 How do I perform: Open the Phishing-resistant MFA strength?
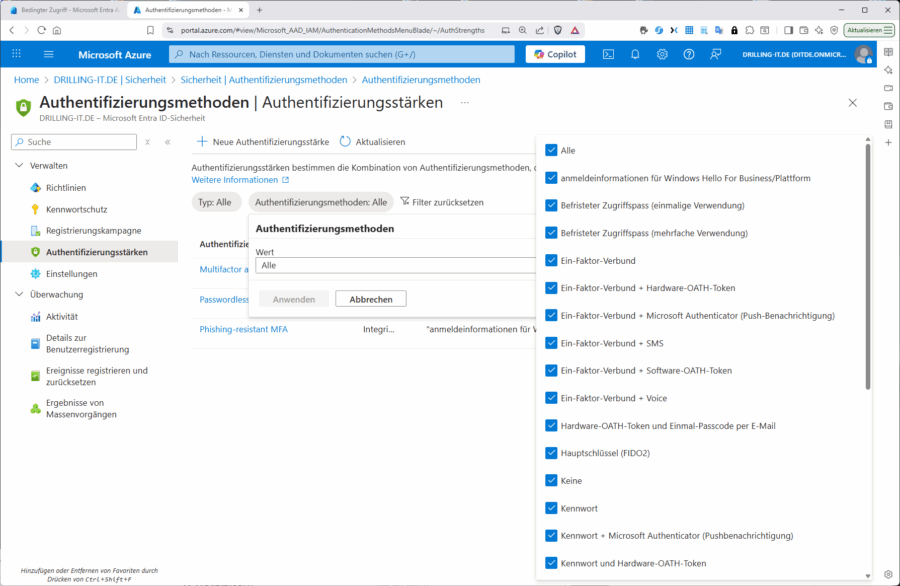pos(243,329)
